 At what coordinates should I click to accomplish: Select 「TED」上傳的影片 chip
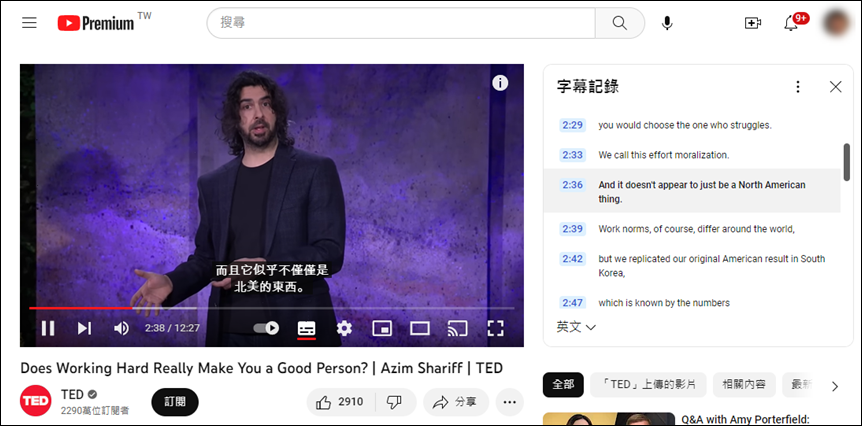click(648, 385)
